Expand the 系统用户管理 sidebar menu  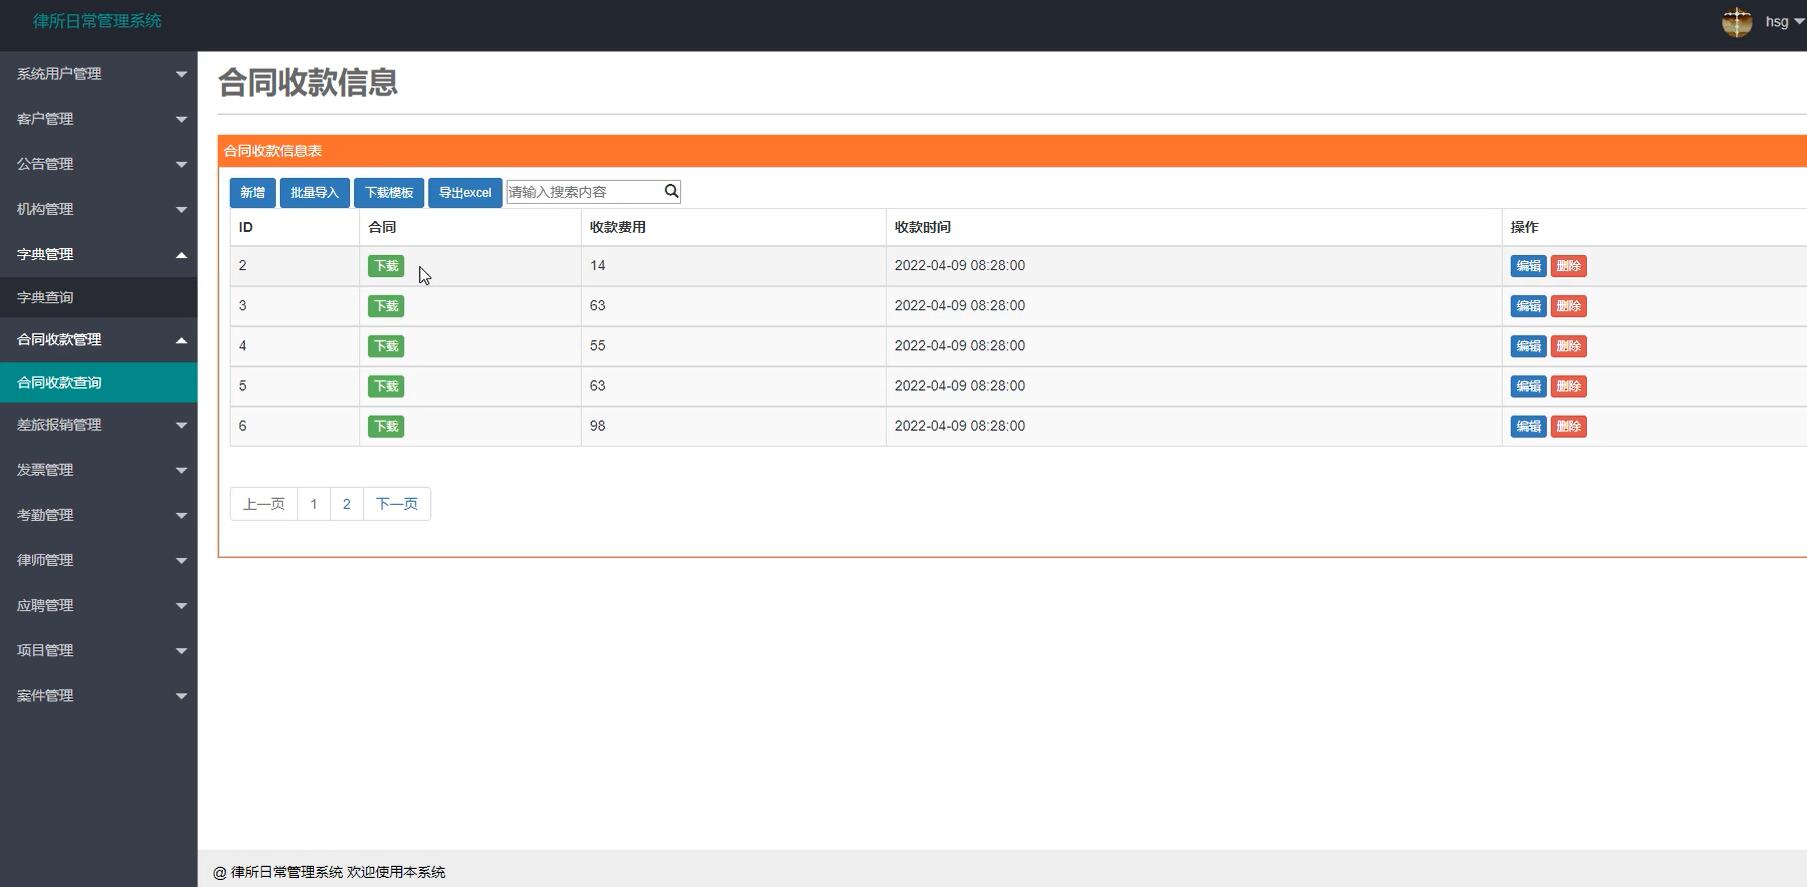(98, 74)
